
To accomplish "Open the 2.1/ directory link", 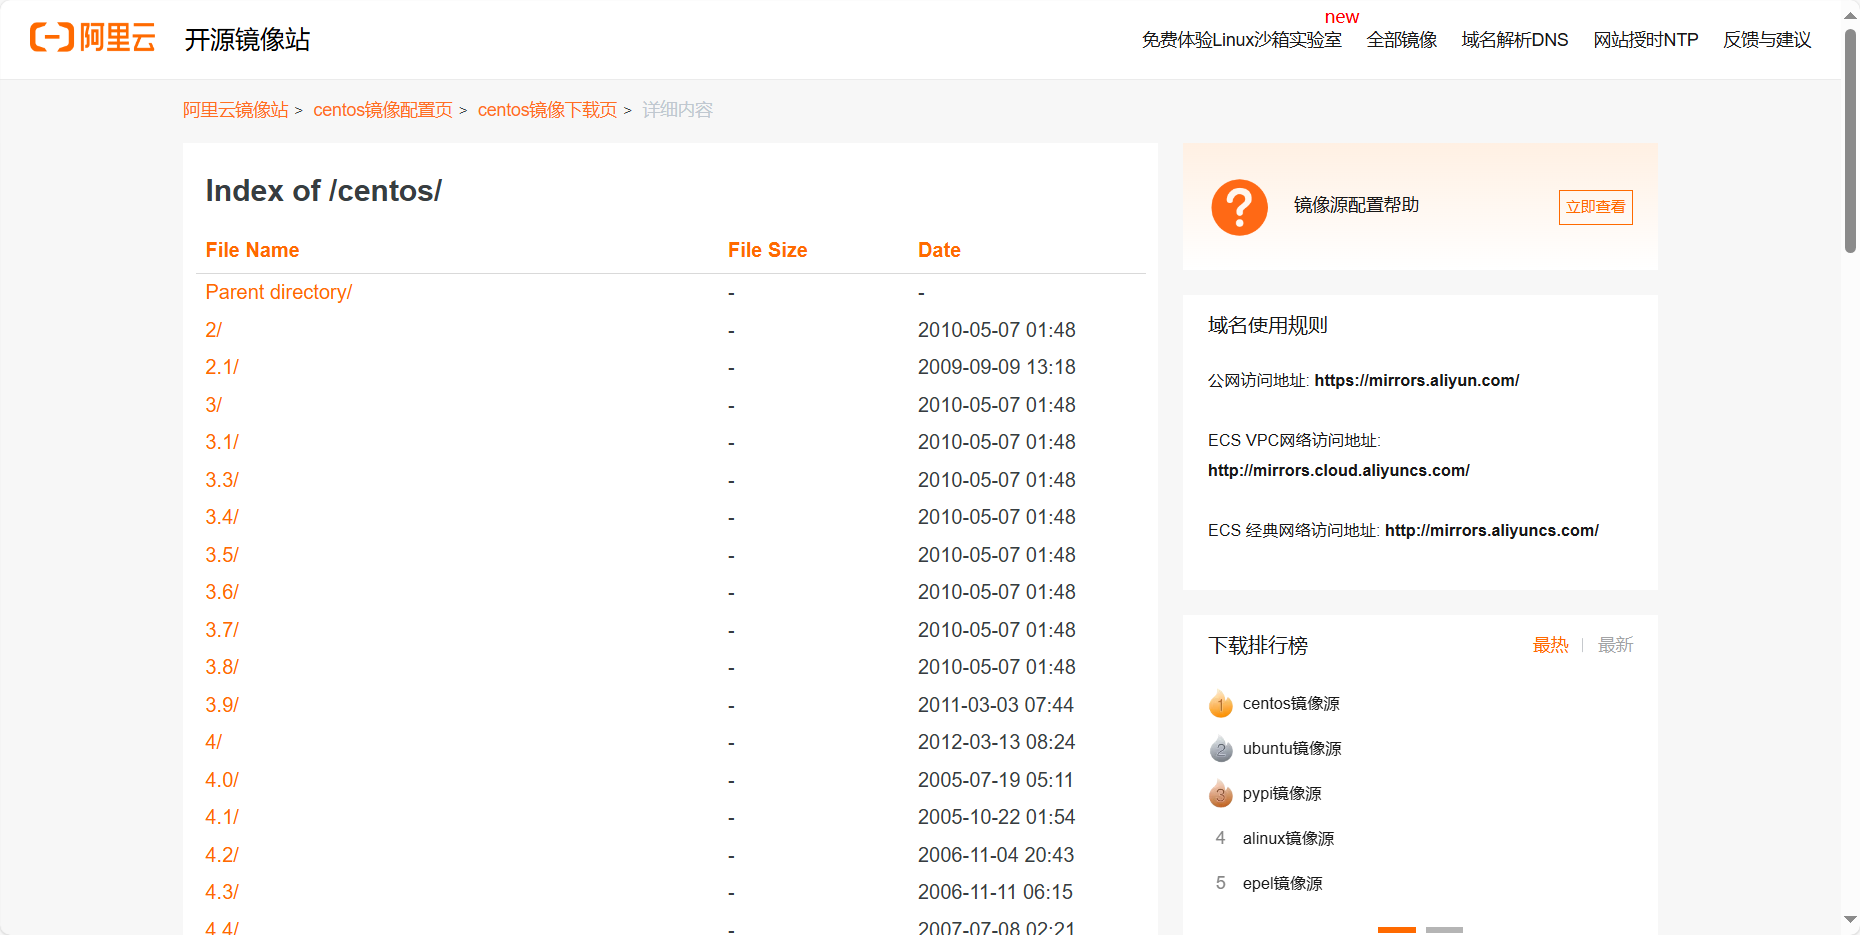I will tap(222, 367).
